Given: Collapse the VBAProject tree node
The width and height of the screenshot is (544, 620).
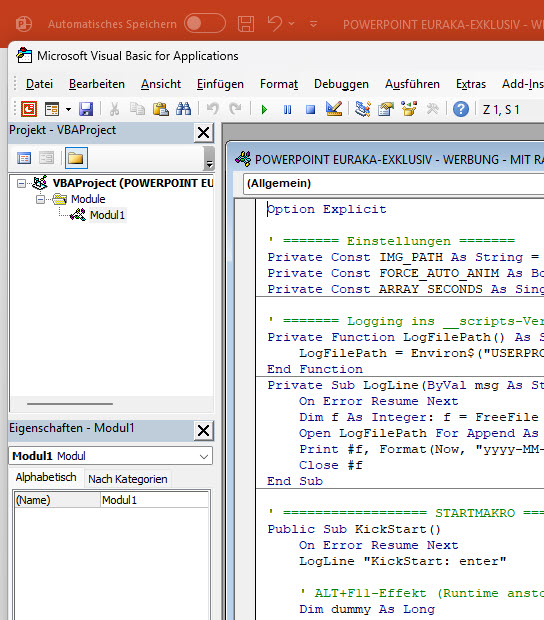Looking at the screenshot, I should (x=21, y=183).
